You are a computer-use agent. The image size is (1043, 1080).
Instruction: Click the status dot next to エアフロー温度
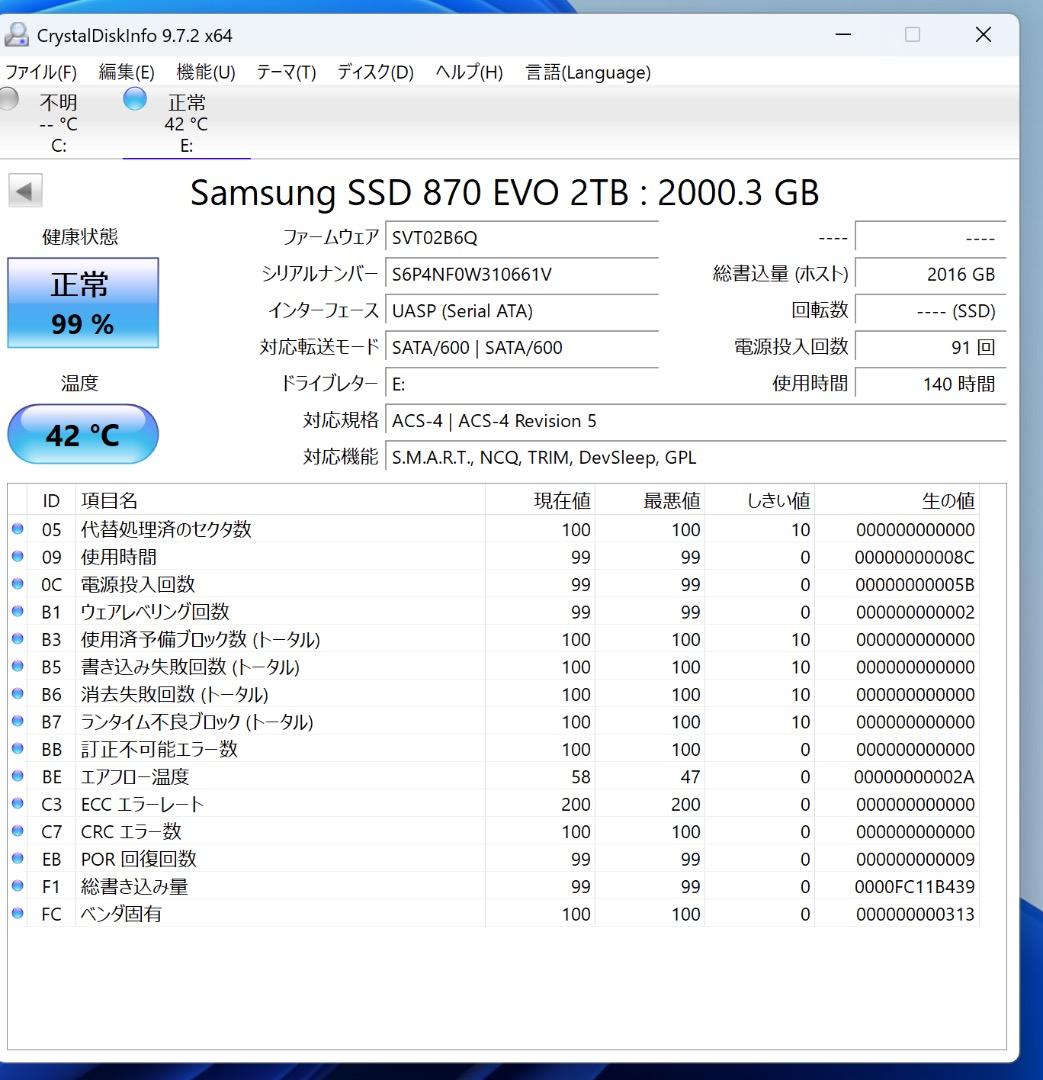(17, 777)
